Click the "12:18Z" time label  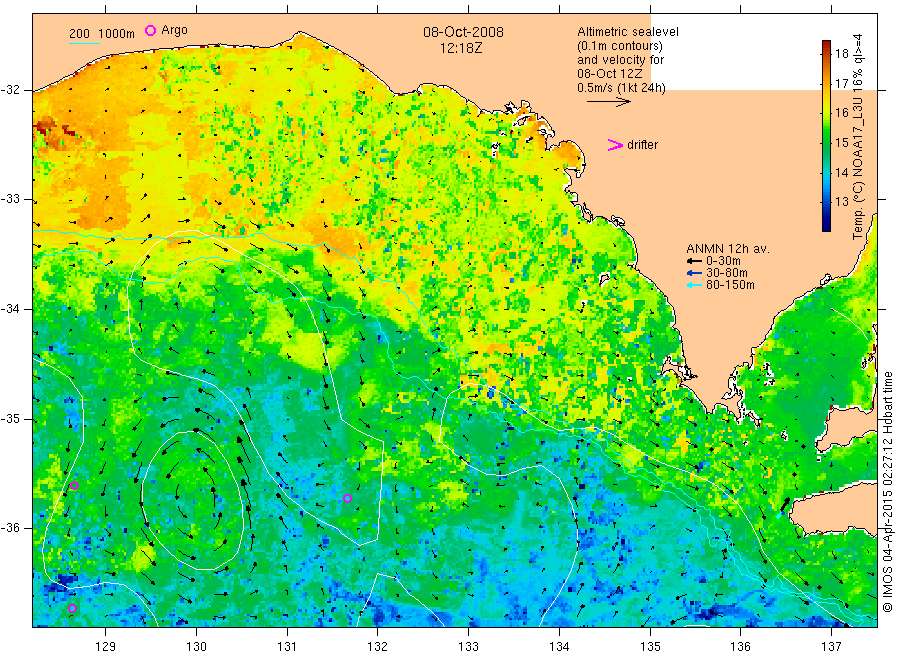[x=461, y=48]
